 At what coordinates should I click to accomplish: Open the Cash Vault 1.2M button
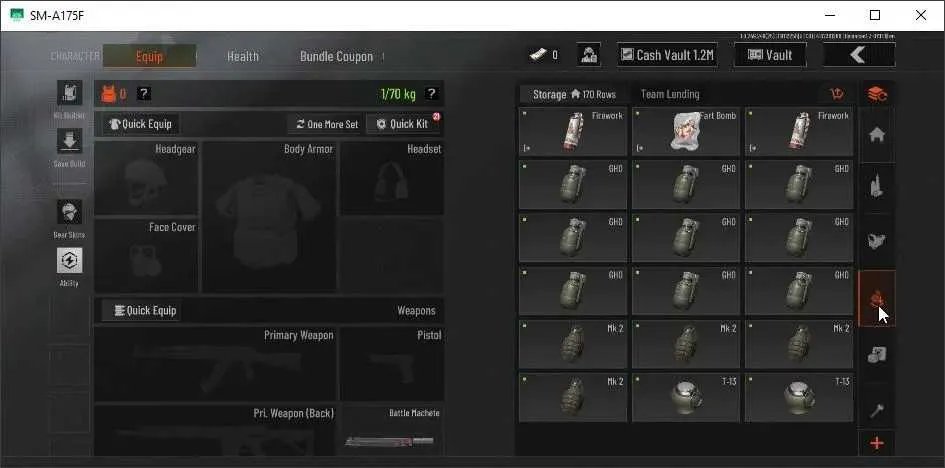(x=667, y=55)
